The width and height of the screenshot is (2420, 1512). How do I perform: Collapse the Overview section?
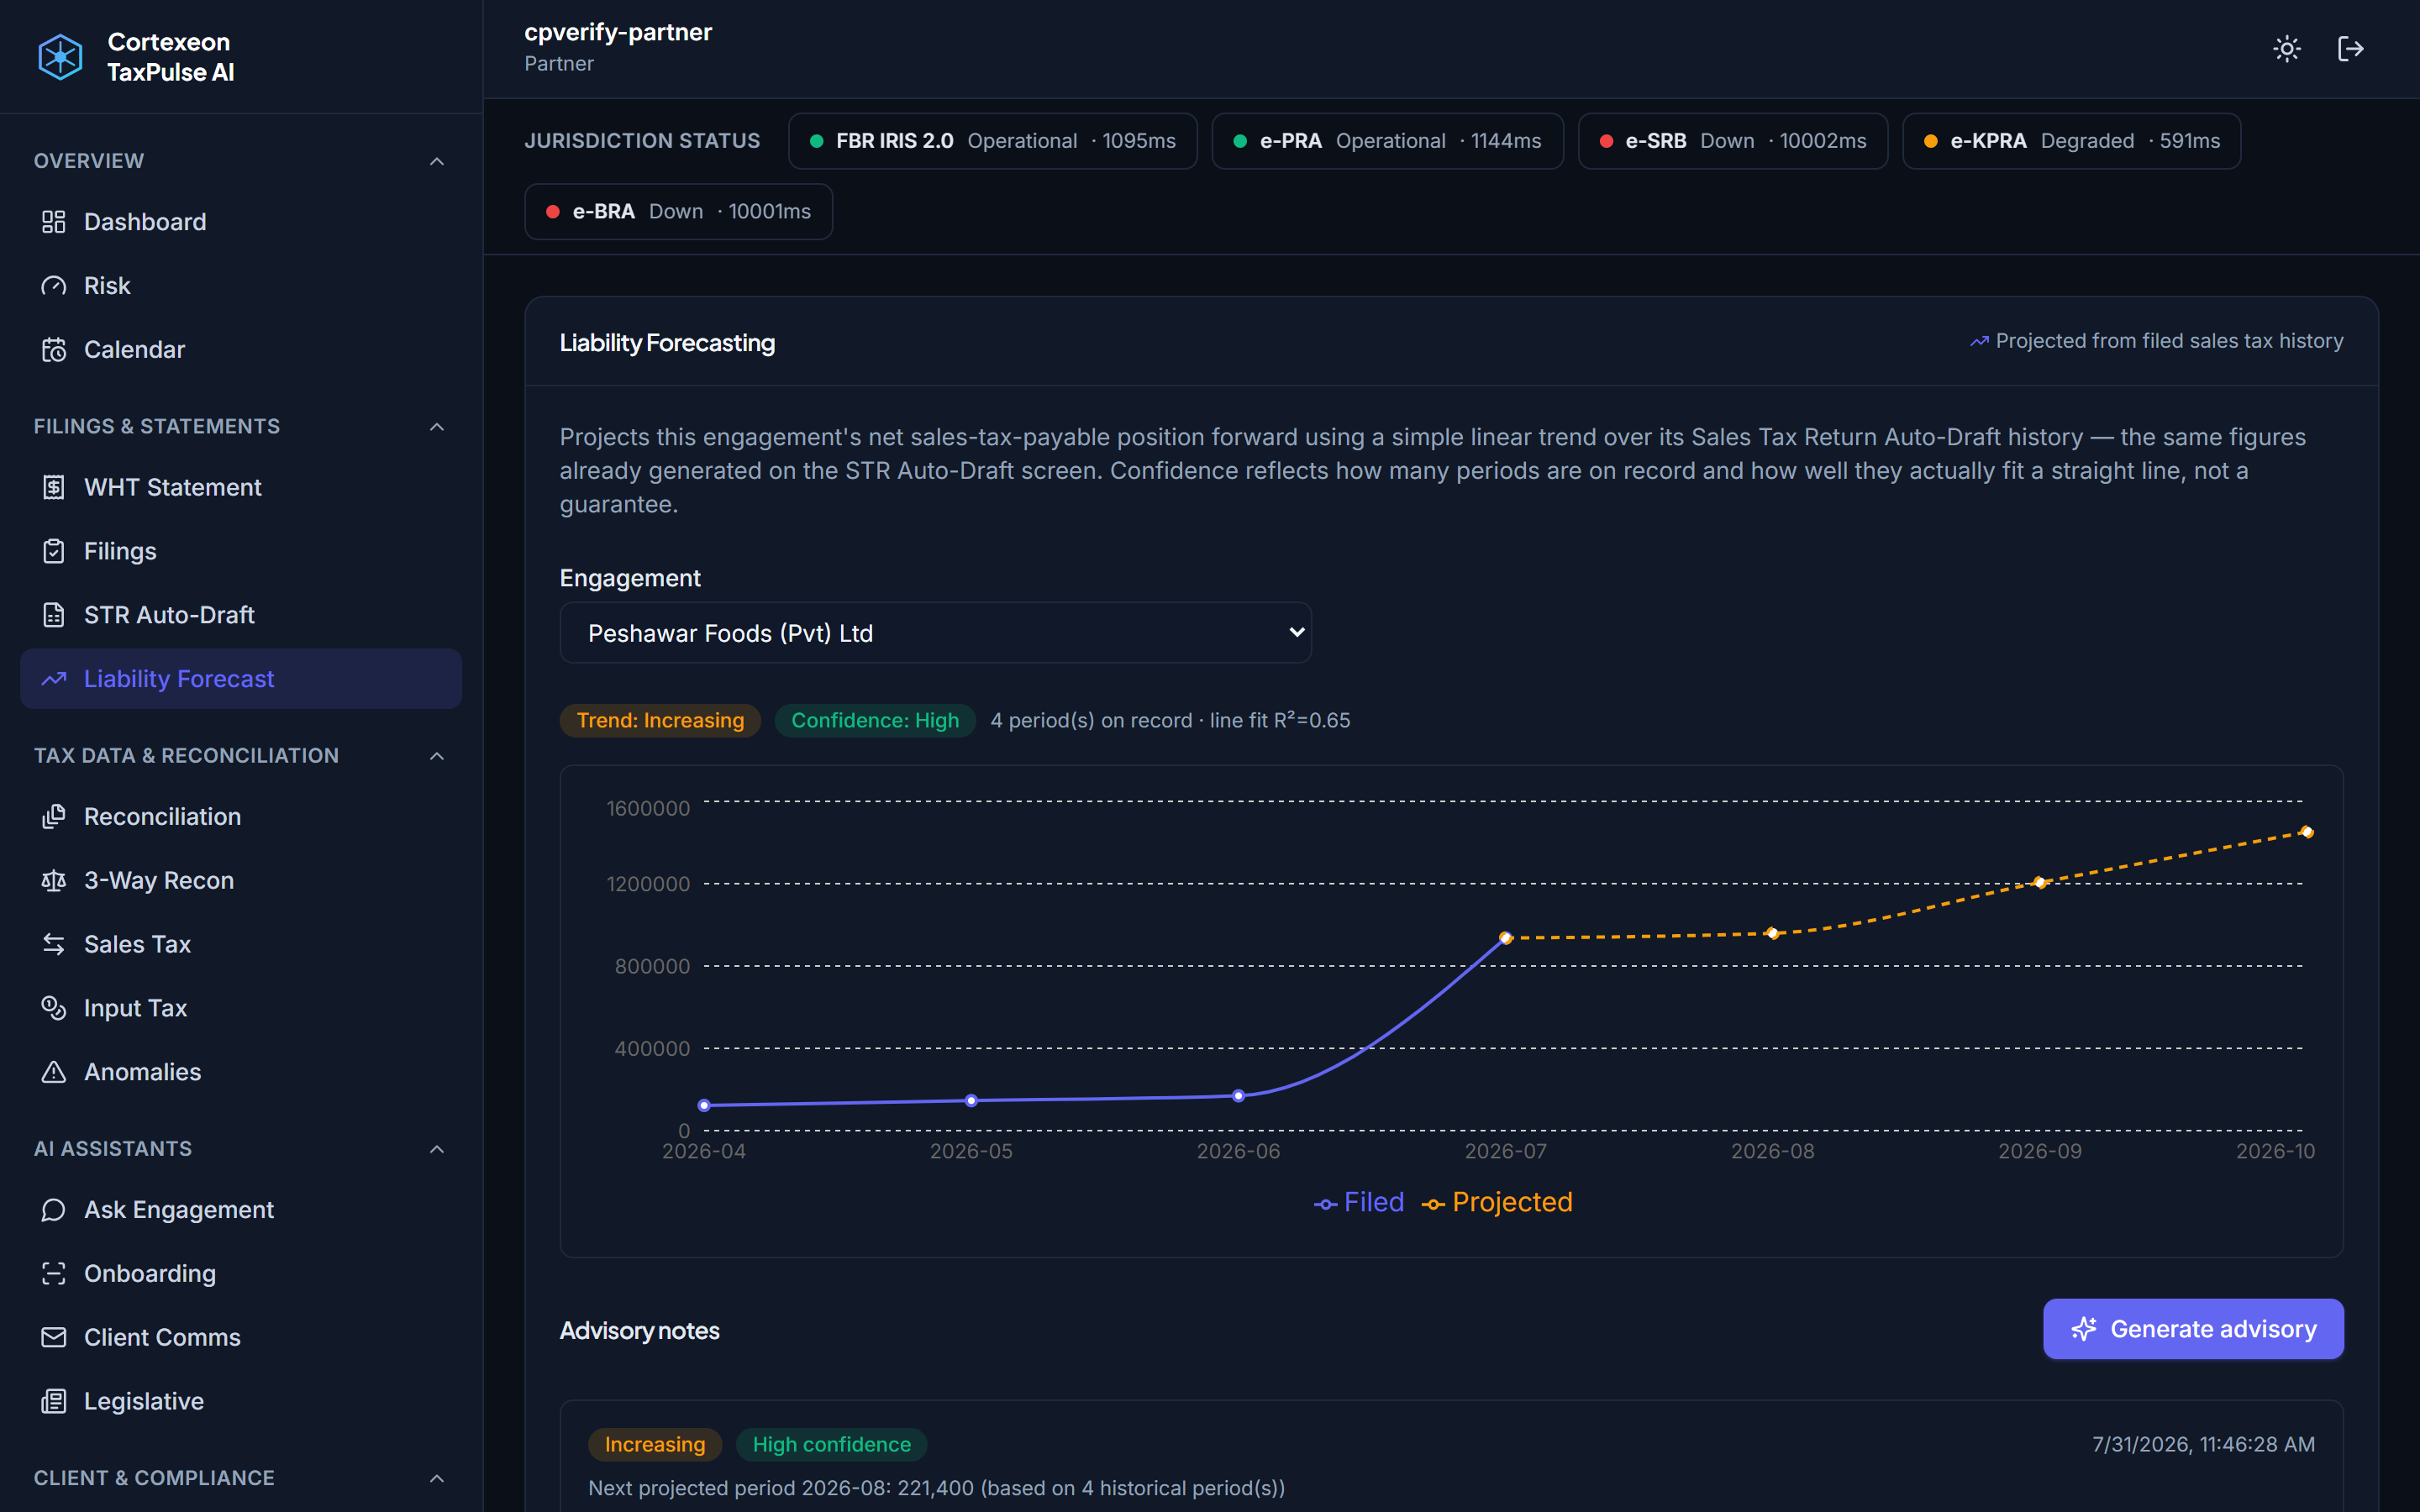coord(437,161)
